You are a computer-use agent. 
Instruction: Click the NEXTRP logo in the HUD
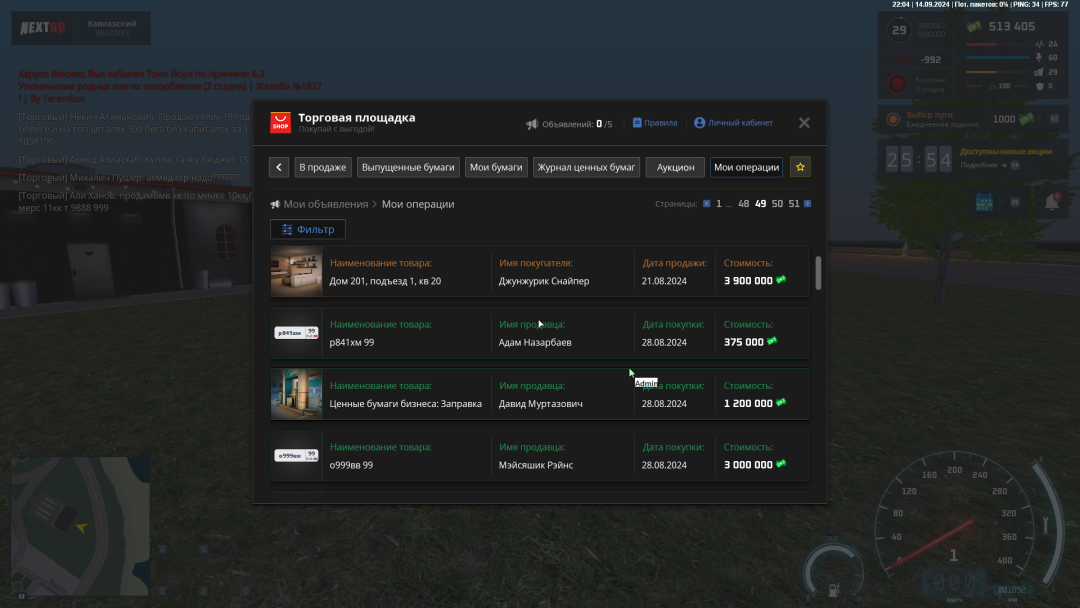(x=43, y=28)
